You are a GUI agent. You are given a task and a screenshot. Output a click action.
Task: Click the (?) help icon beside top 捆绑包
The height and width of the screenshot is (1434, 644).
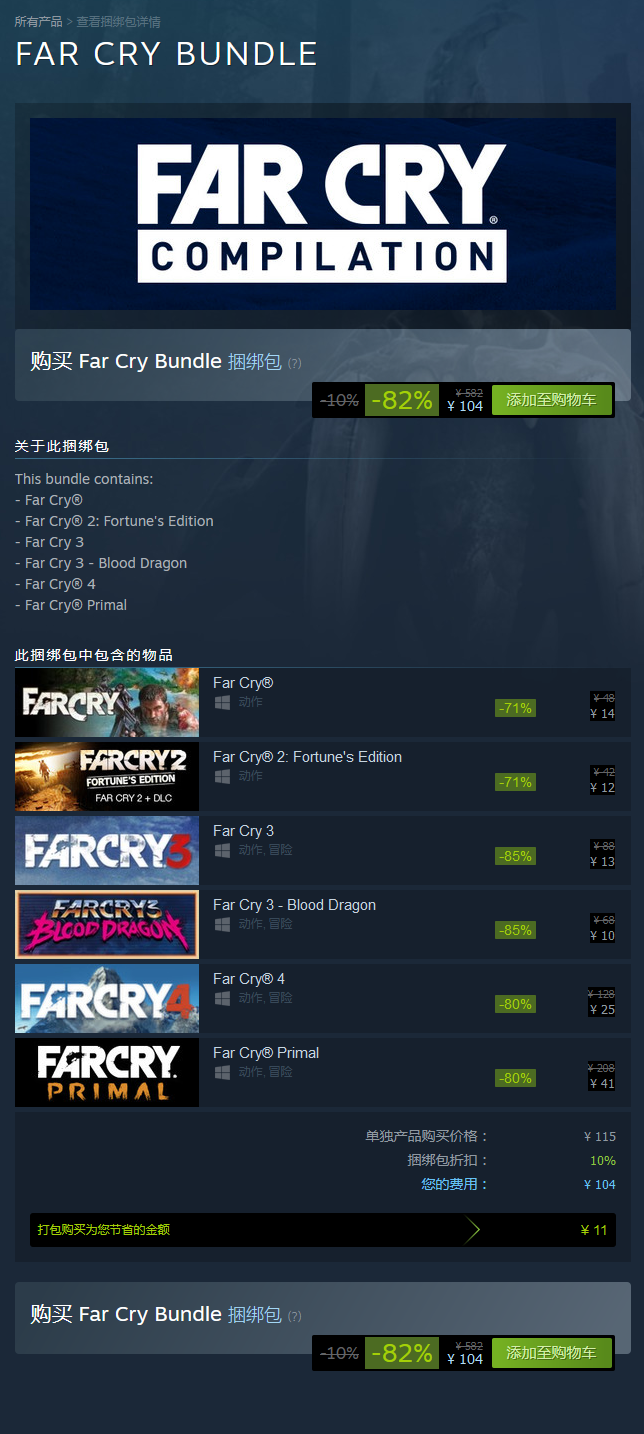[294, 363]
